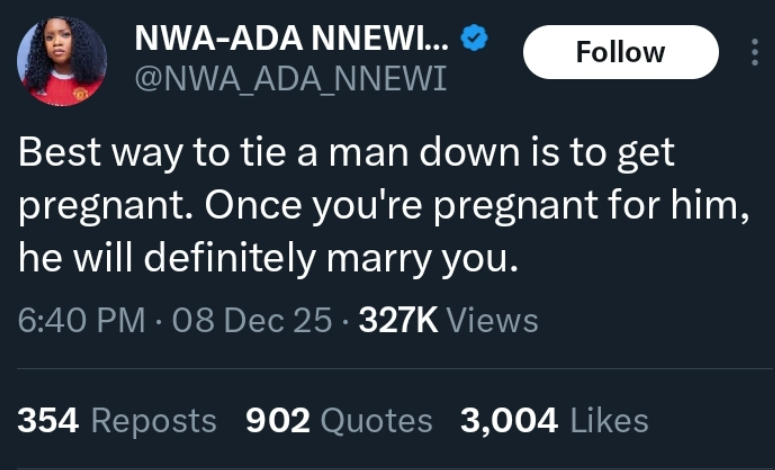Screen dimensions: 775x470
Task: Click the tweet line starting "Best way"
Action: (347, 155)
